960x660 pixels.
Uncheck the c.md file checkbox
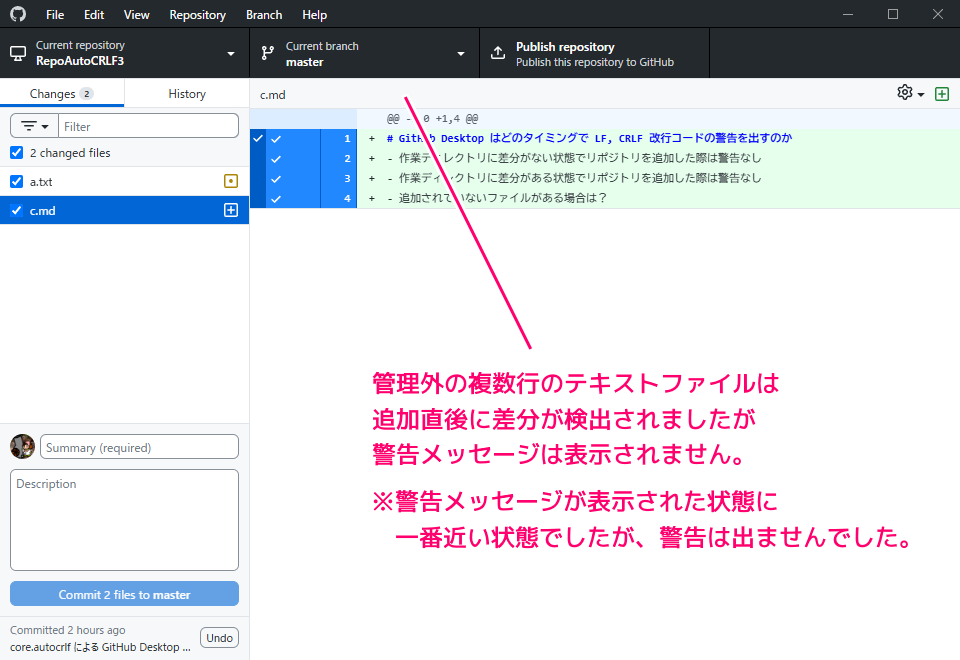click(16, 211)
